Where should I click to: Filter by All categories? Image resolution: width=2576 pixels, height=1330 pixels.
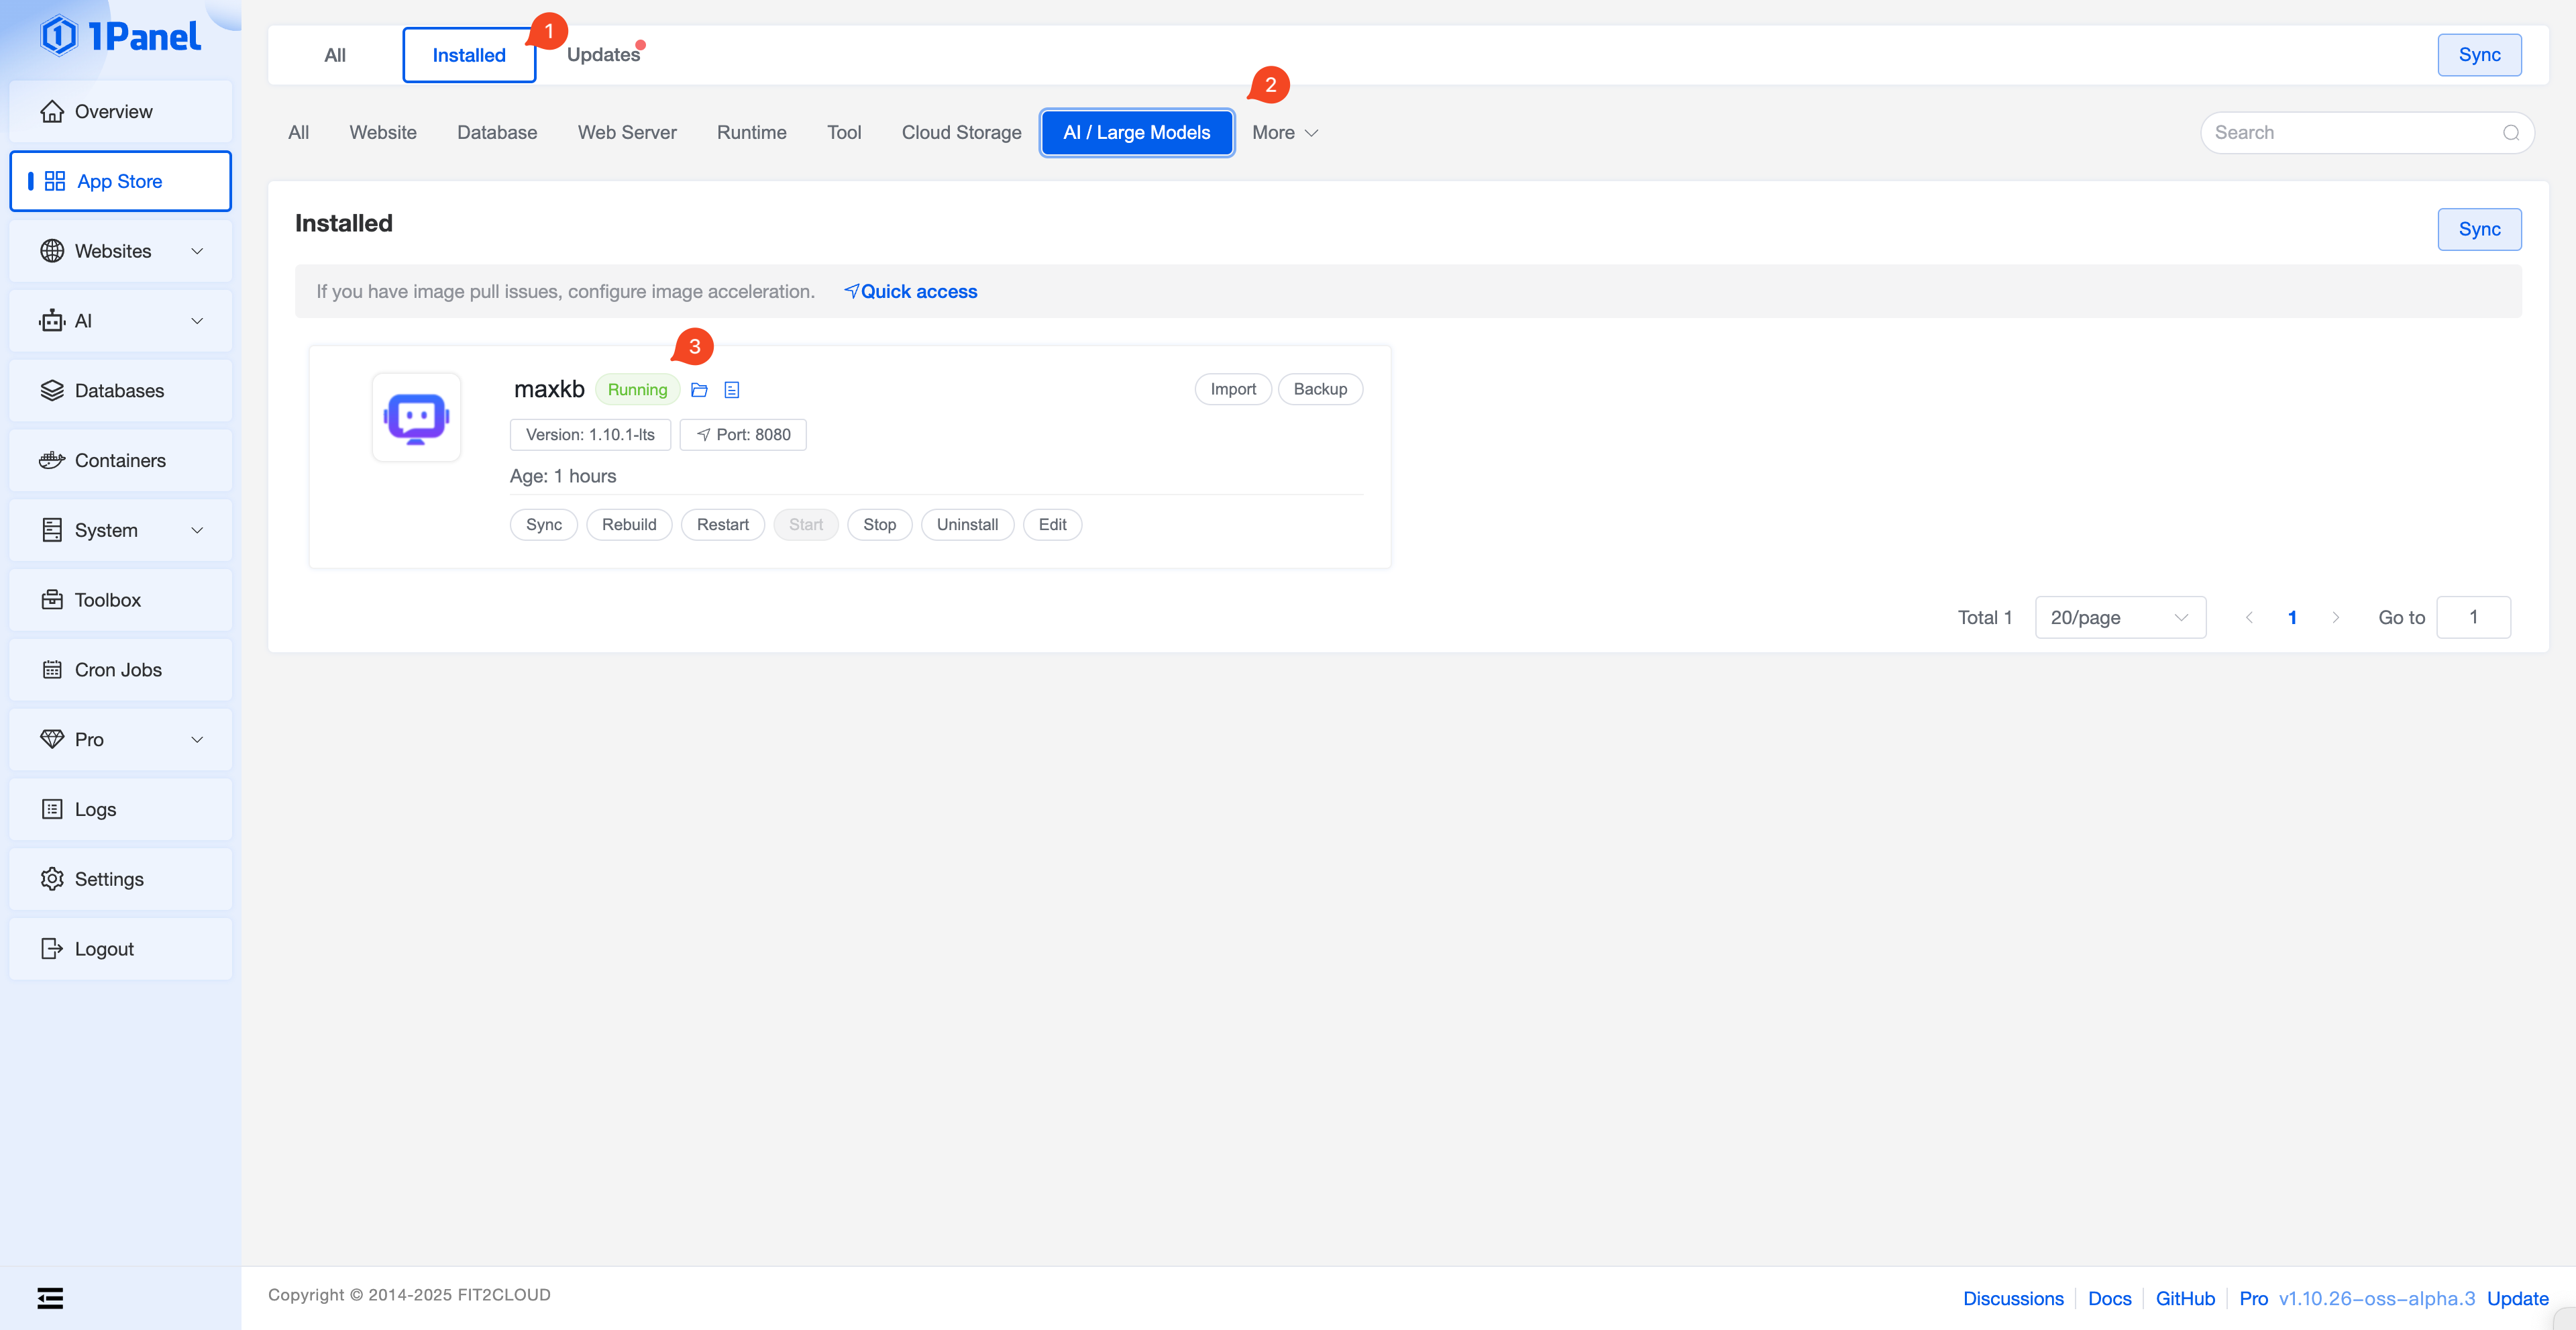point(298,133)
